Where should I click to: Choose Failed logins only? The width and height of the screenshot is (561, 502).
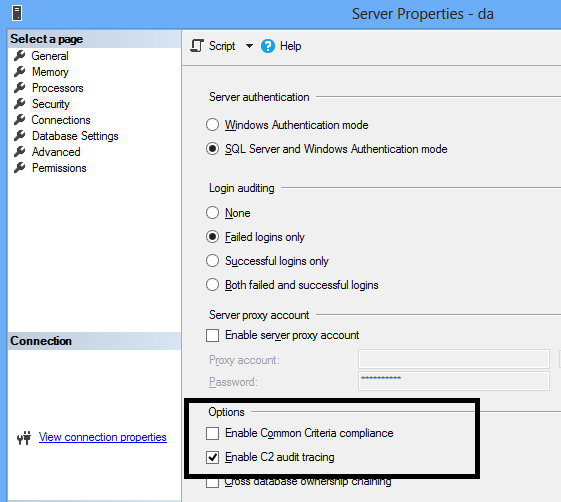(x=213, y=237)
